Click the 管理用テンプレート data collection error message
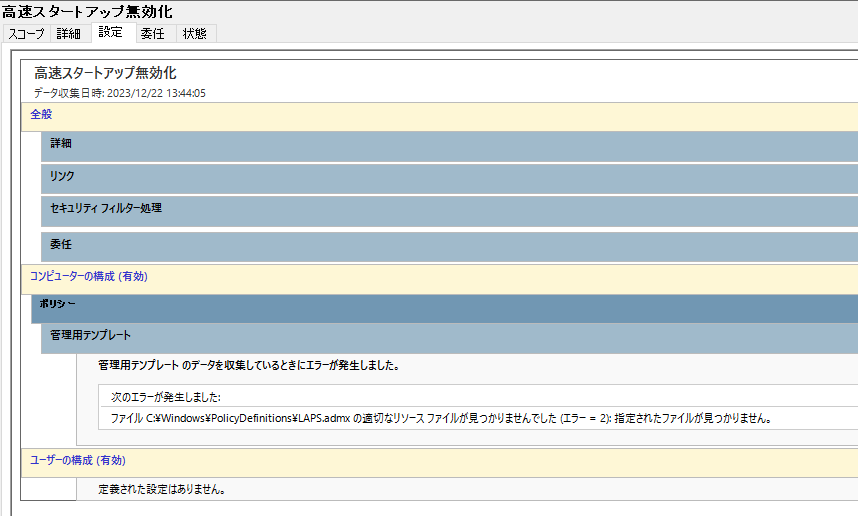Screen dimensions: 858x516 coord(249,366)
